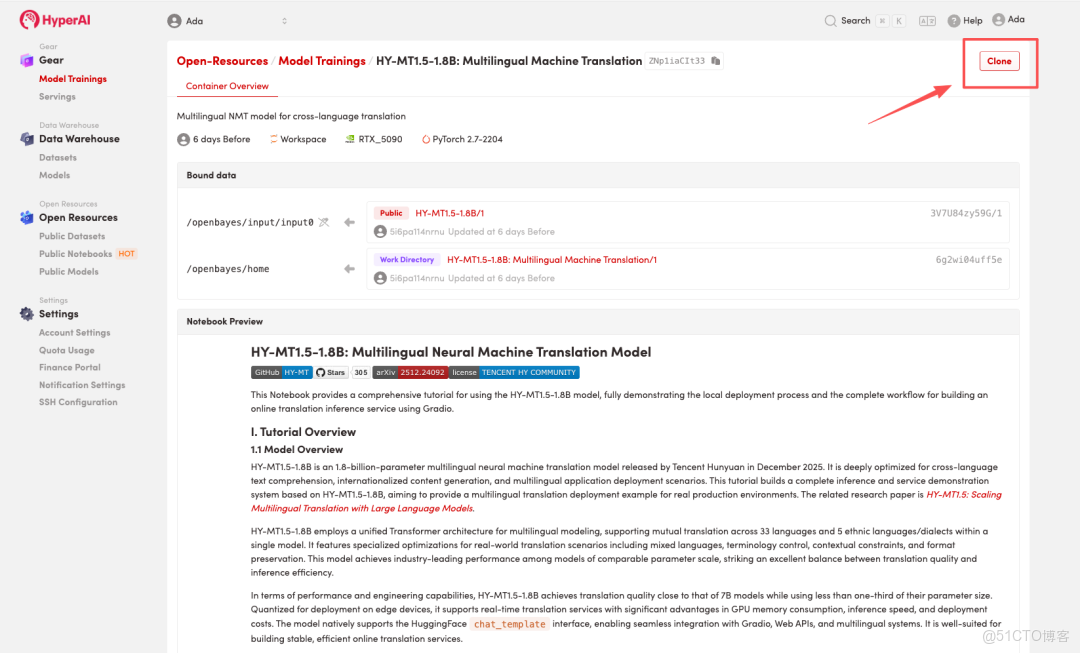Screen dimensions: 1080x653
Task: Click the HyperAI logo
Action: pyautogui.click(x=55, y=20)
